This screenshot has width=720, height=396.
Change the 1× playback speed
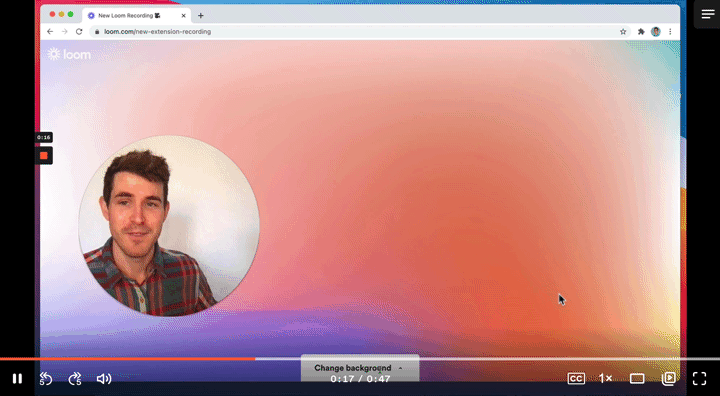coord(605,379)
